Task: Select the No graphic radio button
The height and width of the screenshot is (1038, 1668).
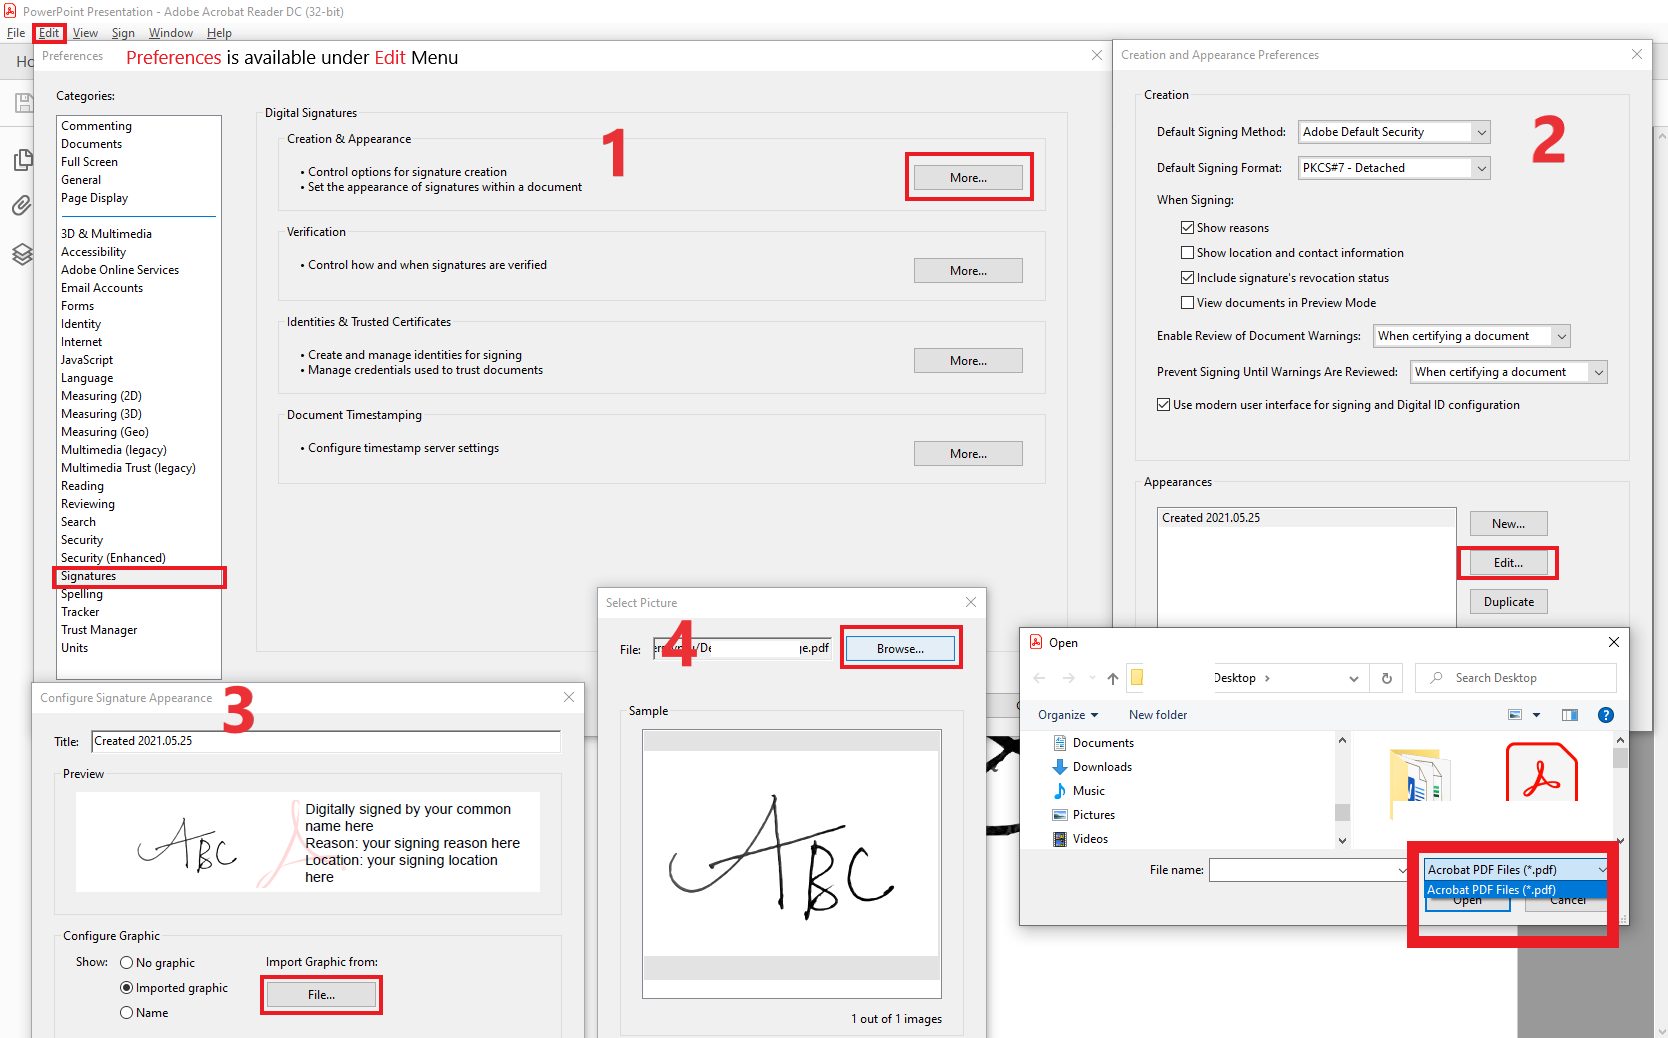Action: (126, 962)
